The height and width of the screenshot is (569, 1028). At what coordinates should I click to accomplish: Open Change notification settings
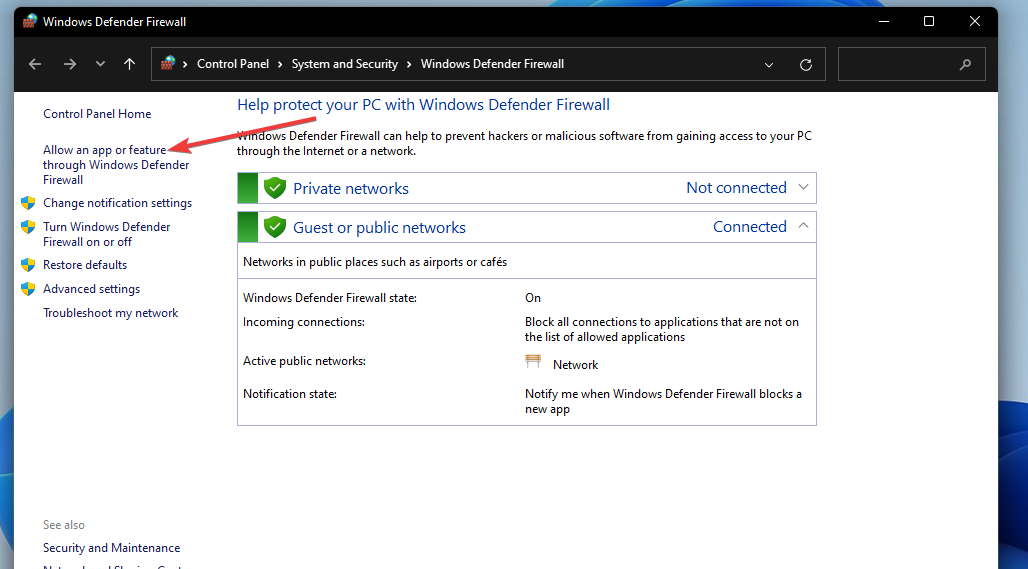117,203
